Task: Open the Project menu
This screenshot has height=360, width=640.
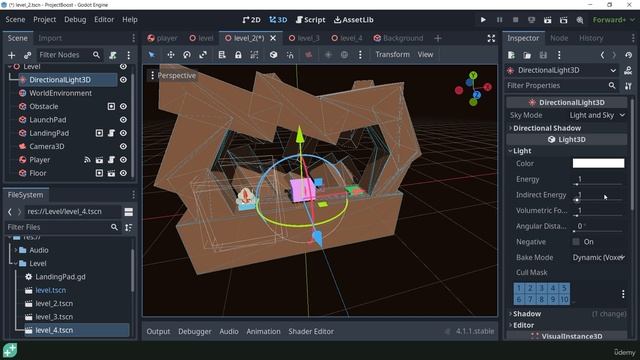Action: tap(44, 20)
